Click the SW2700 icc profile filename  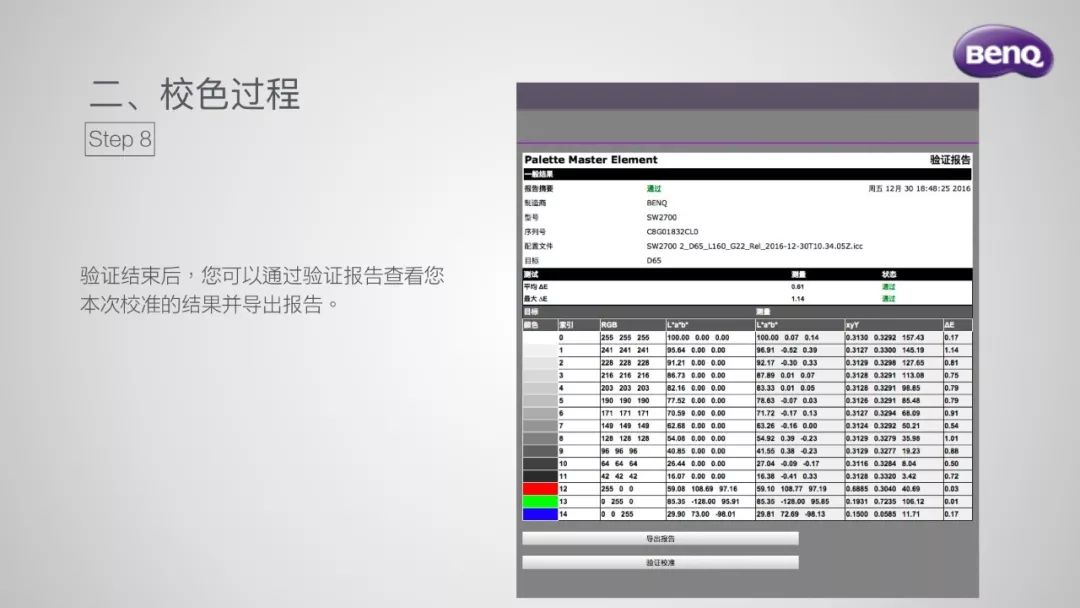756,245
